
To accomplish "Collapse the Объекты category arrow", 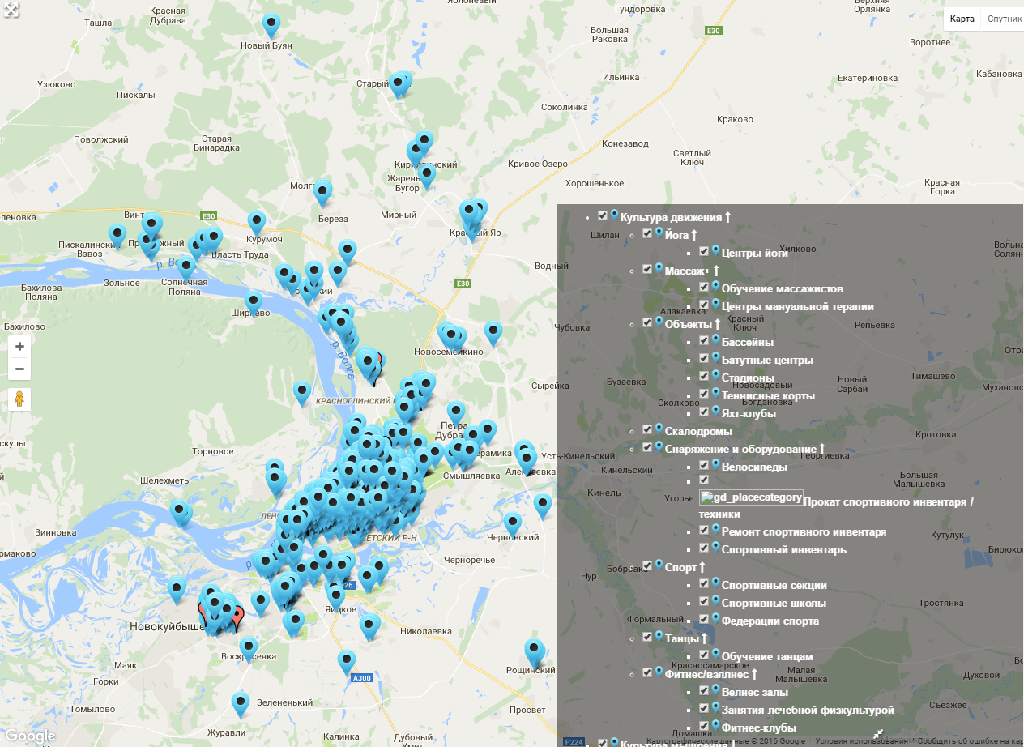I will 717,324.
